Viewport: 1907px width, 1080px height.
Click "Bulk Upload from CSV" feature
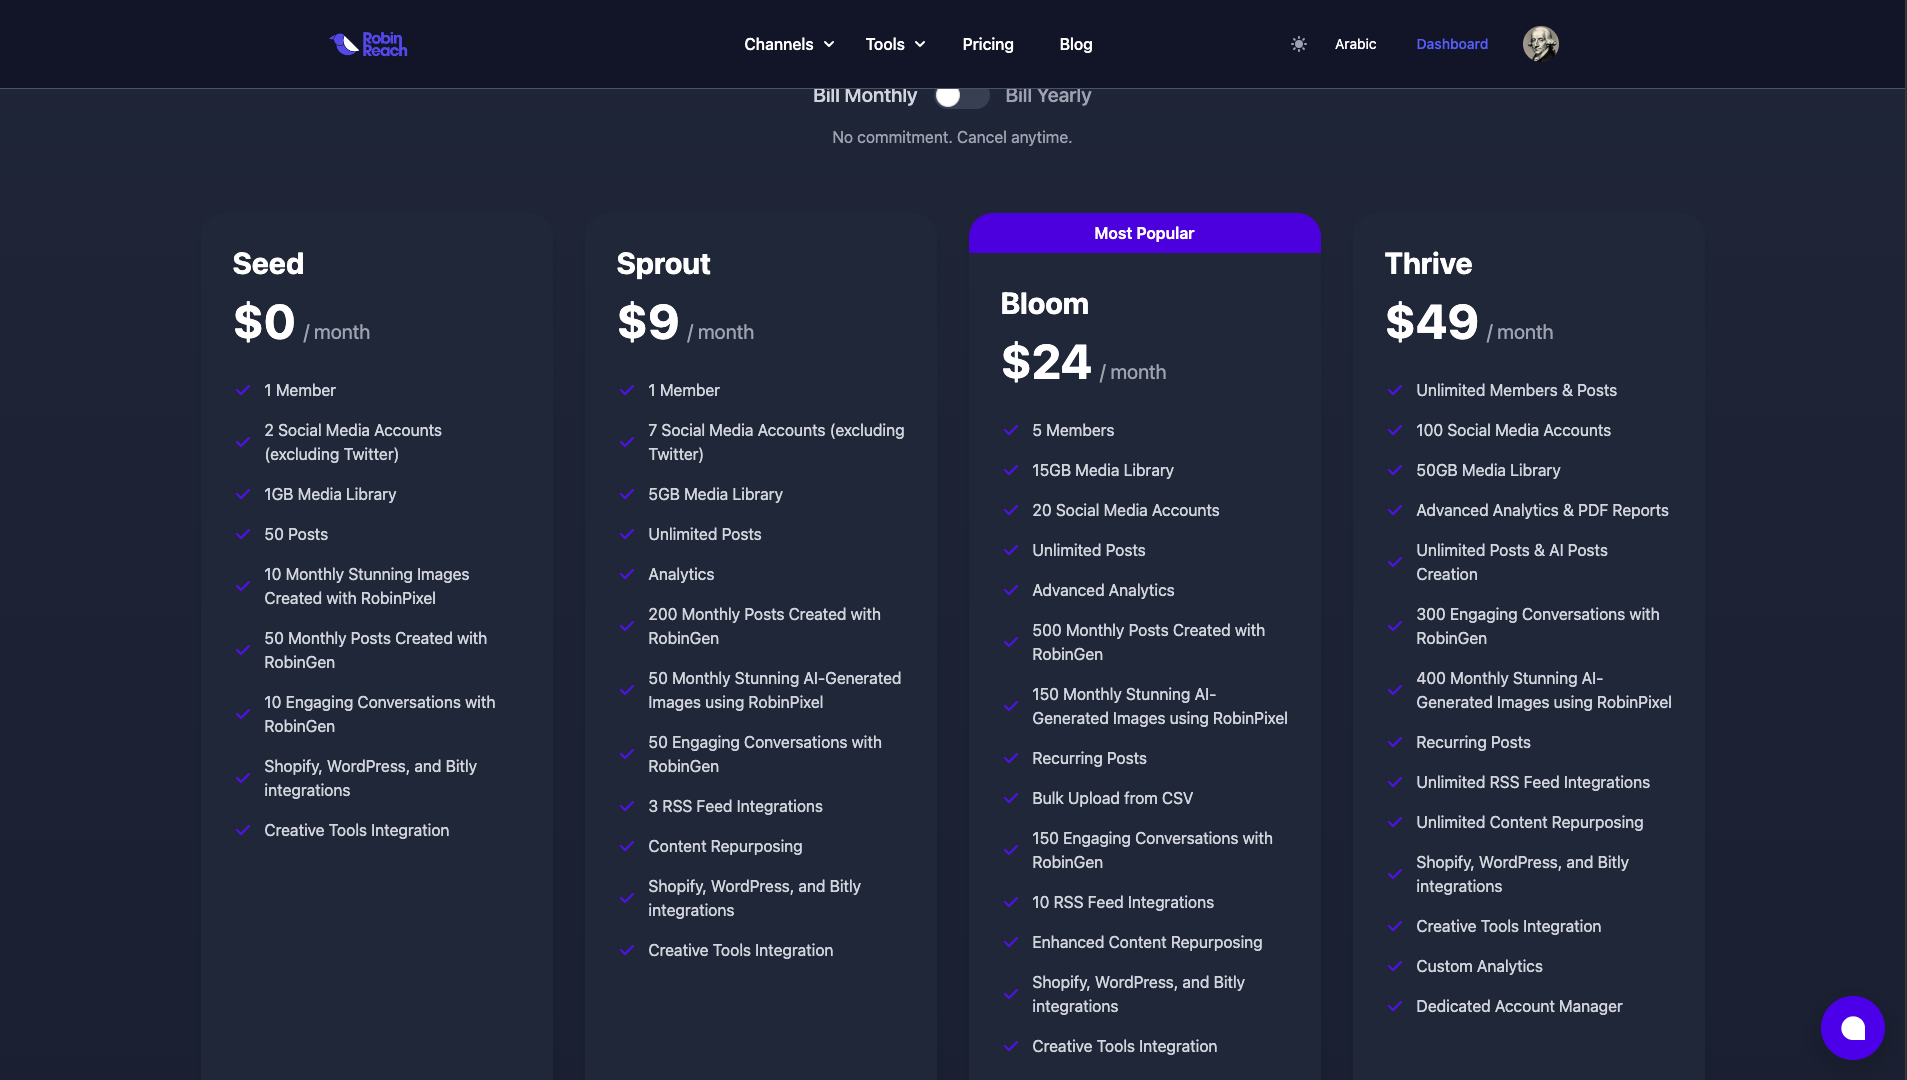tap(1112, 798)
